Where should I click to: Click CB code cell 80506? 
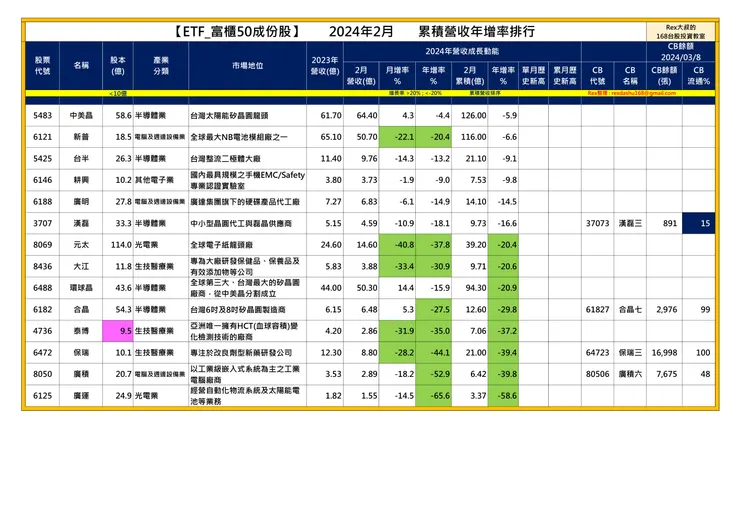click(597, 374)
